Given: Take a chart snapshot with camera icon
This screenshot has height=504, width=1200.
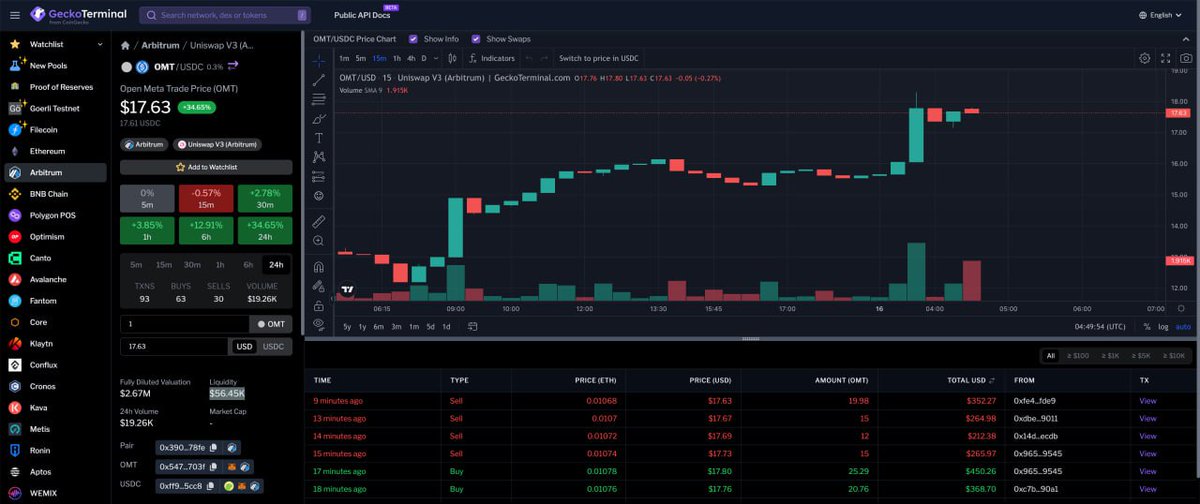Looking at the screenshot, I should (x=1186, y=58).
